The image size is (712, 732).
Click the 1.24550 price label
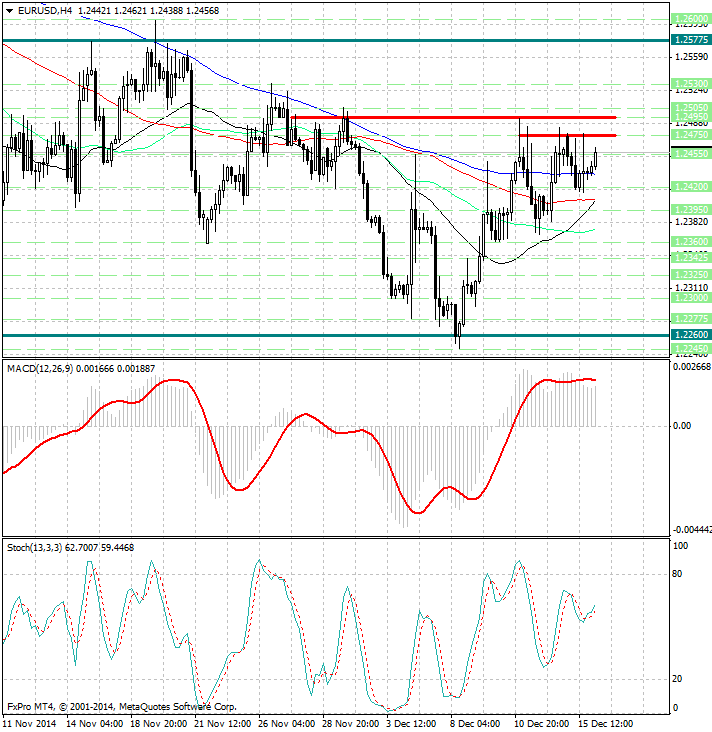pyautogui.click(x=692, y=153)
